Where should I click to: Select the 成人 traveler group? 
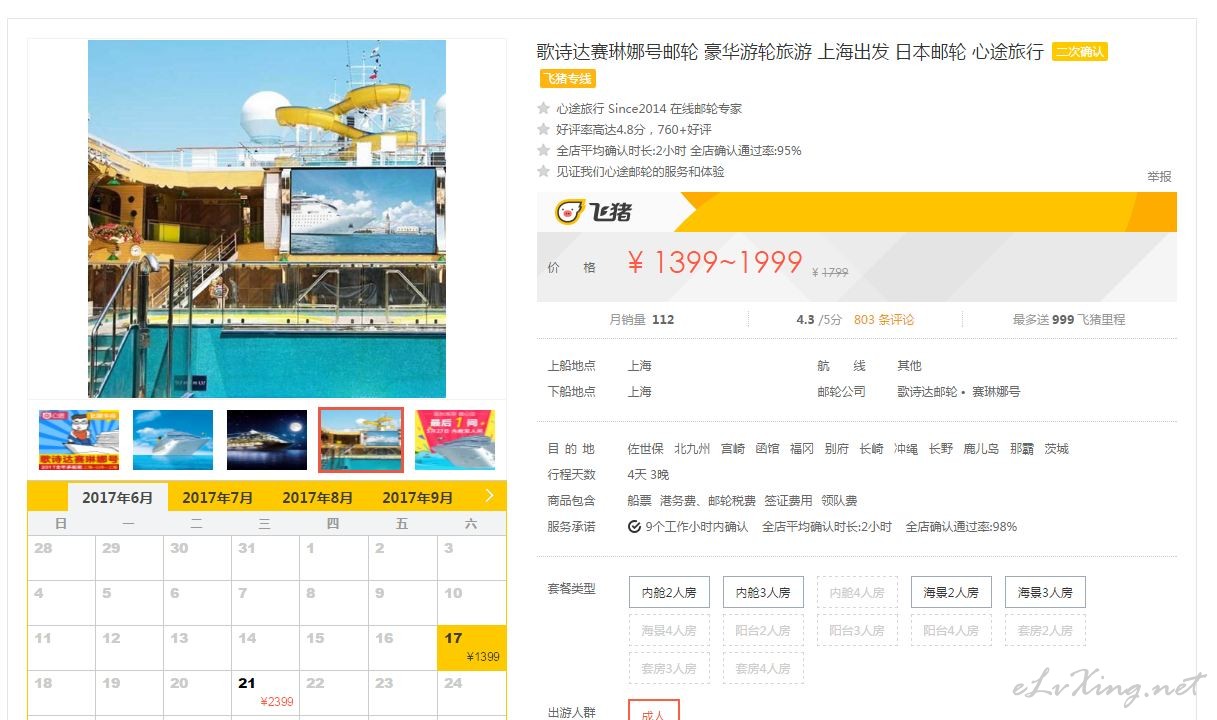pyautogui.click(x=654, y=710)
